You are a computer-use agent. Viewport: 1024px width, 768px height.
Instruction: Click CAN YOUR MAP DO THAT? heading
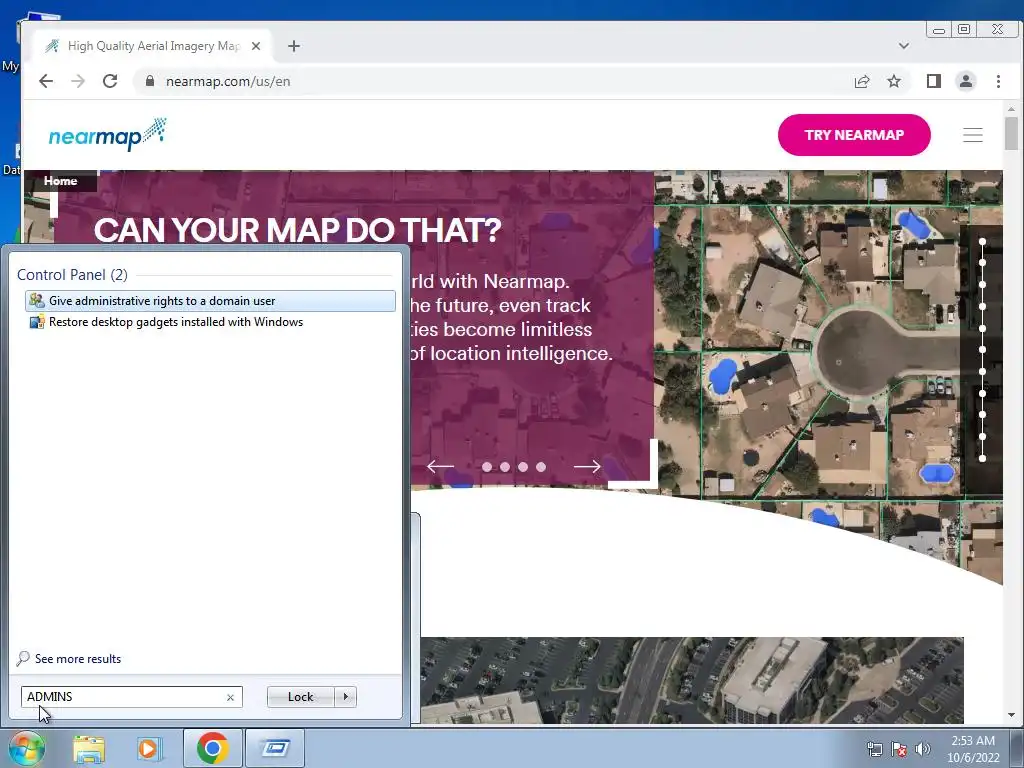point(298,230)
